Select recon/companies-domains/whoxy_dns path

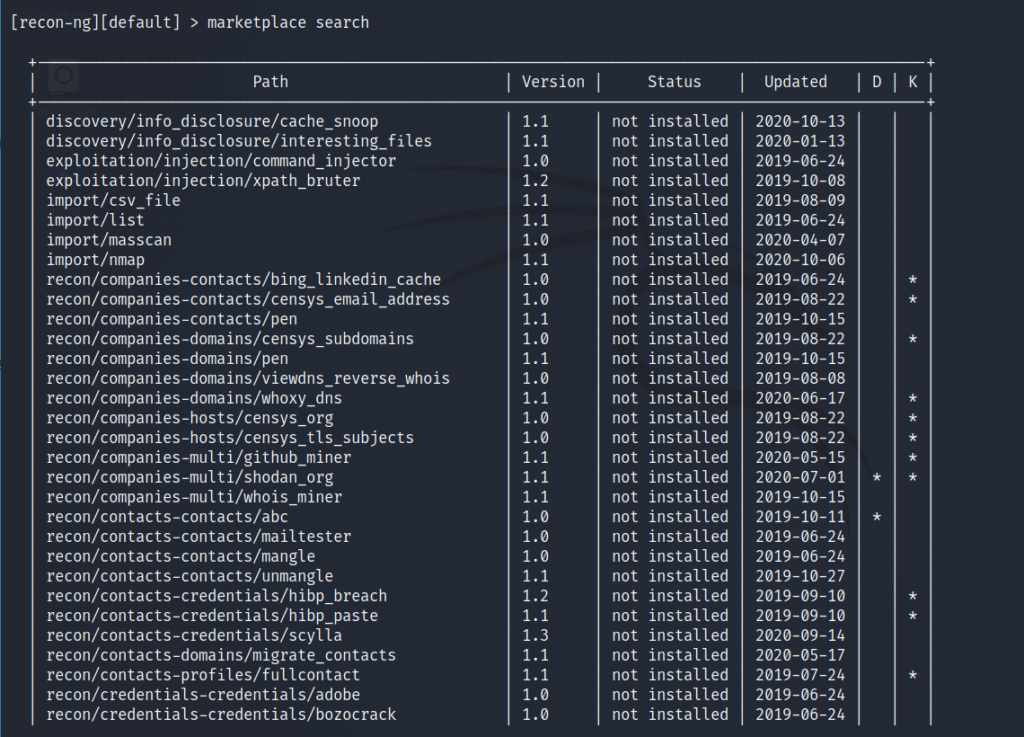tap(194, 398)
